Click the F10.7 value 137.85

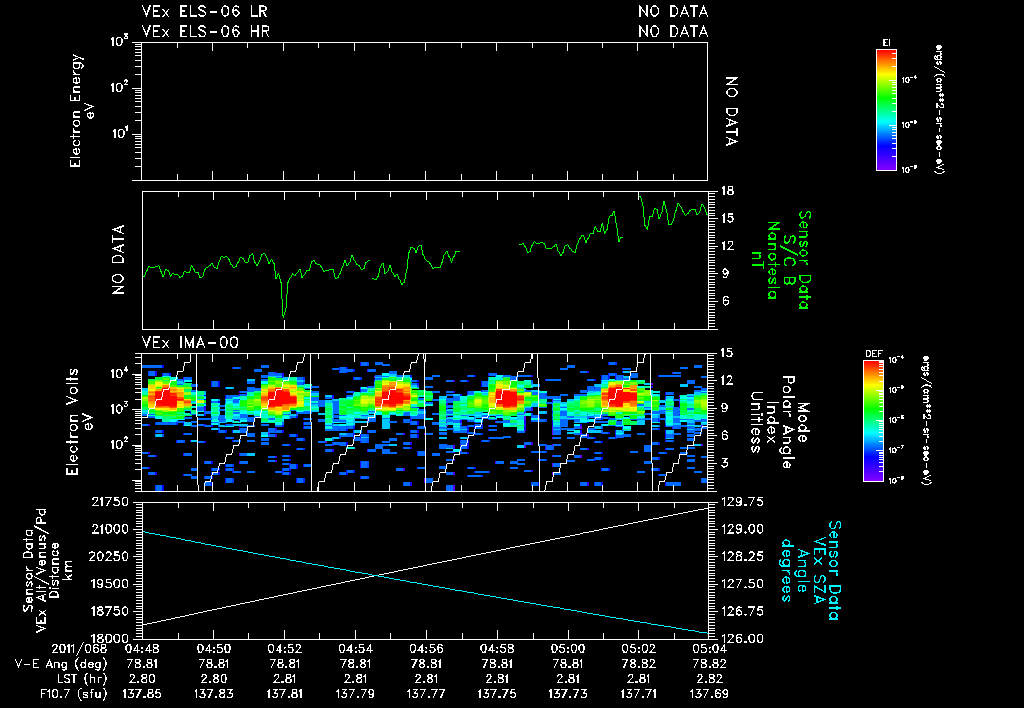tap(142, 694)
